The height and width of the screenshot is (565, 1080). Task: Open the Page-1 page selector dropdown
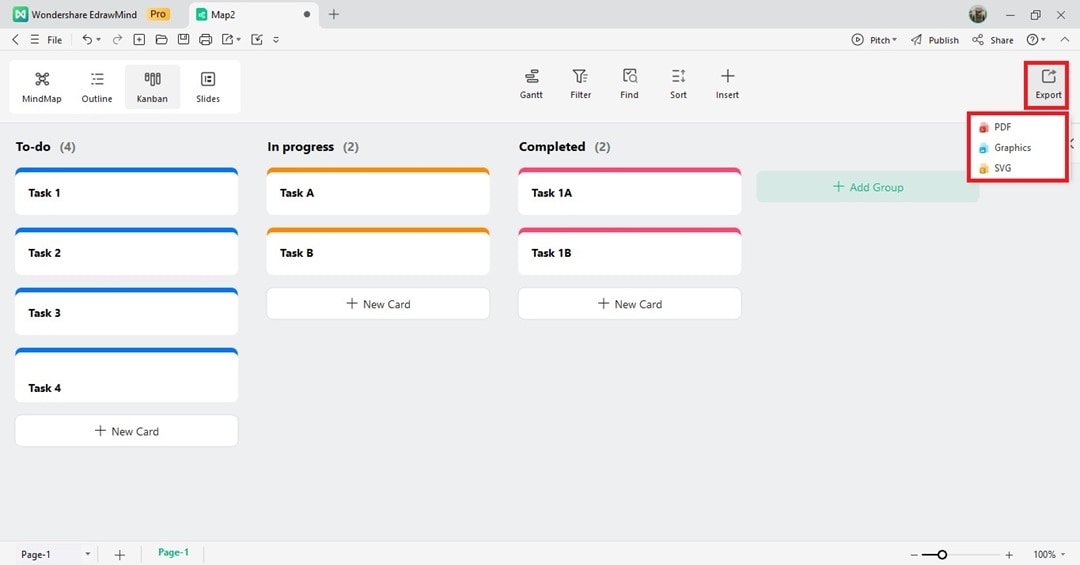coord(88,554)
